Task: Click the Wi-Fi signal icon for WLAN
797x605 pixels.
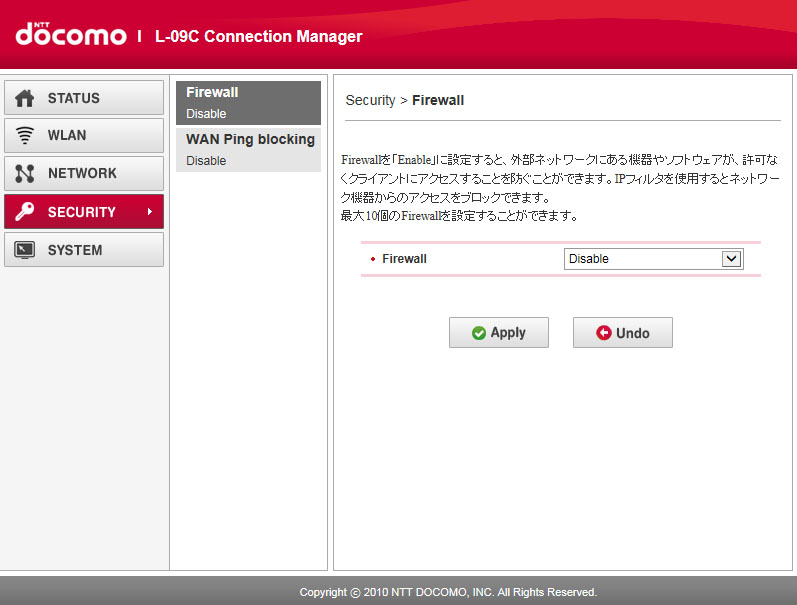Action: (26, 136)
